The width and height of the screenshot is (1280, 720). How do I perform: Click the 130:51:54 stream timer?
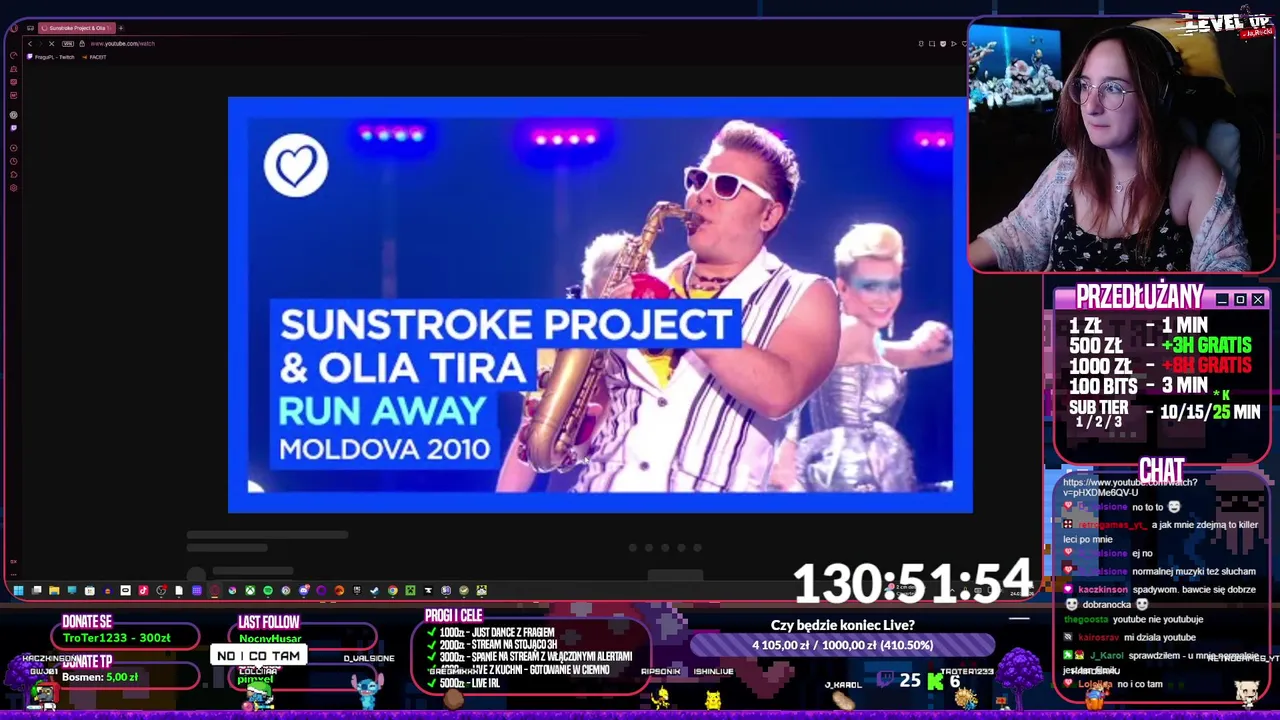click(912, 582)
